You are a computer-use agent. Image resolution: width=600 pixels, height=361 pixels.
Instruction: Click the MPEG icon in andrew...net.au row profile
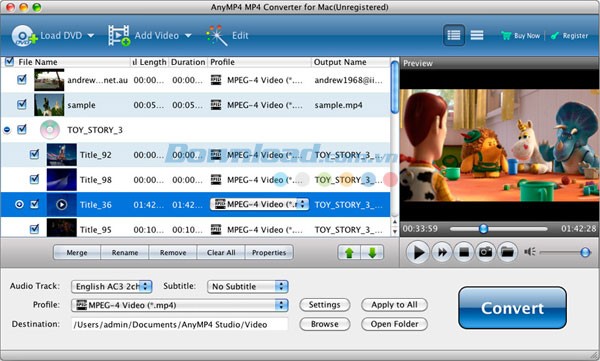pyautogui.click(x=216, y=80)
